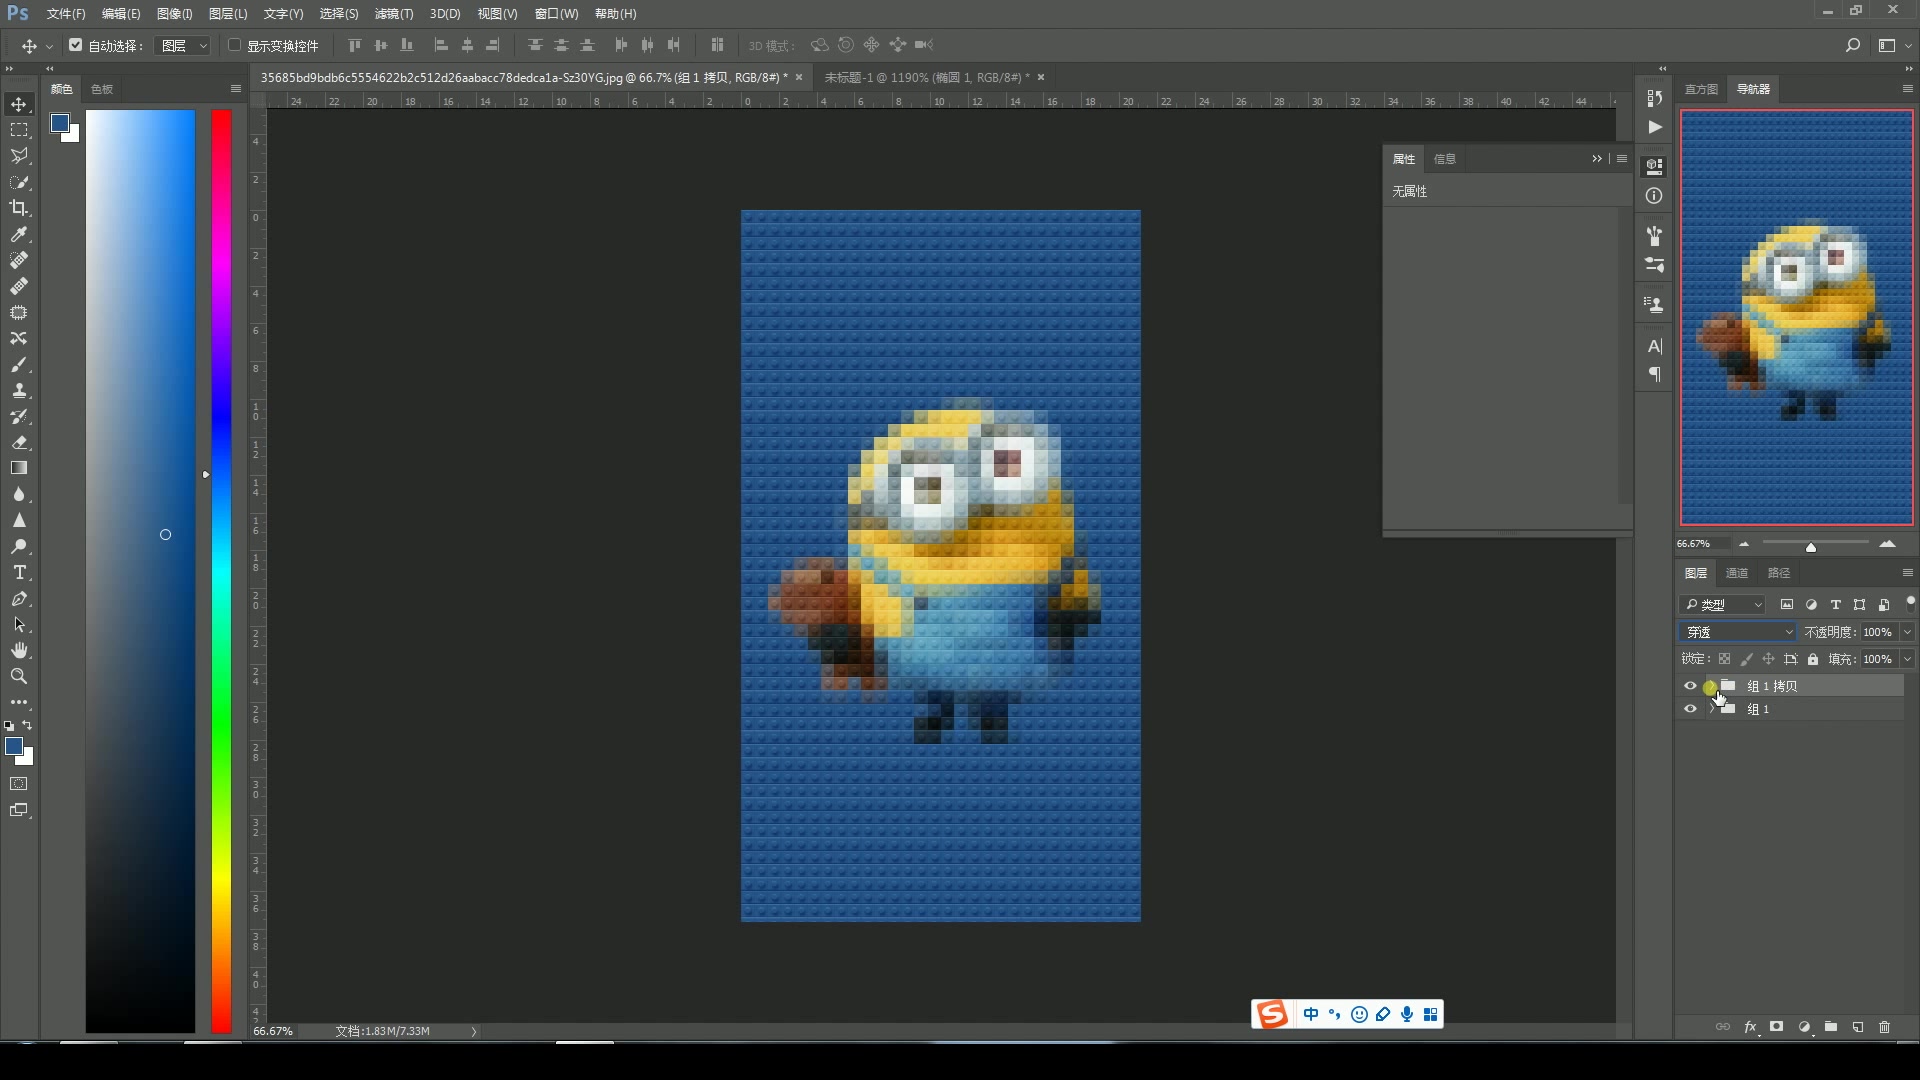
Task: Delete layer with trash icon
Action: coord(1885,1027)
